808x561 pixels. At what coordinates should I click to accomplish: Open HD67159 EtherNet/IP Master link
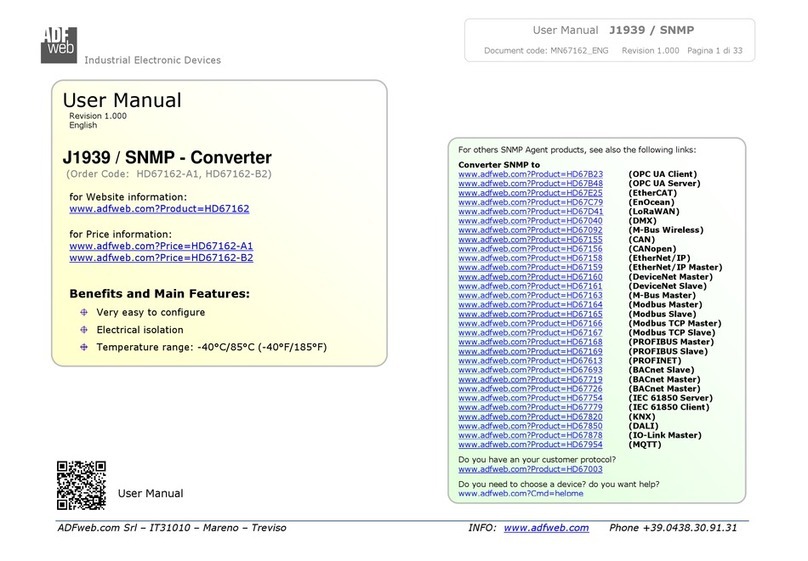tap(530, 267)
